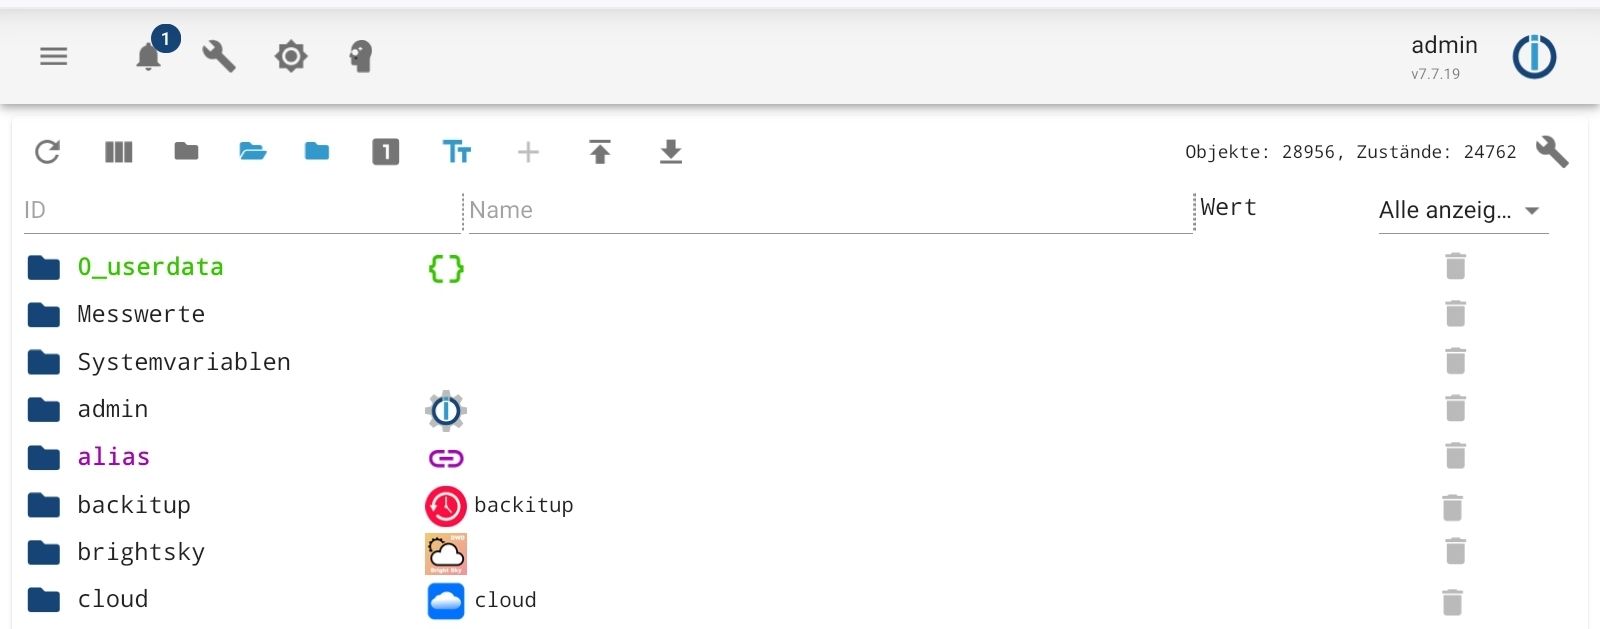Image resolution: width=1600 pixels, height=629 pixels.
Task: Export objects via the download arrow icon
Action: tap(671, 152)
